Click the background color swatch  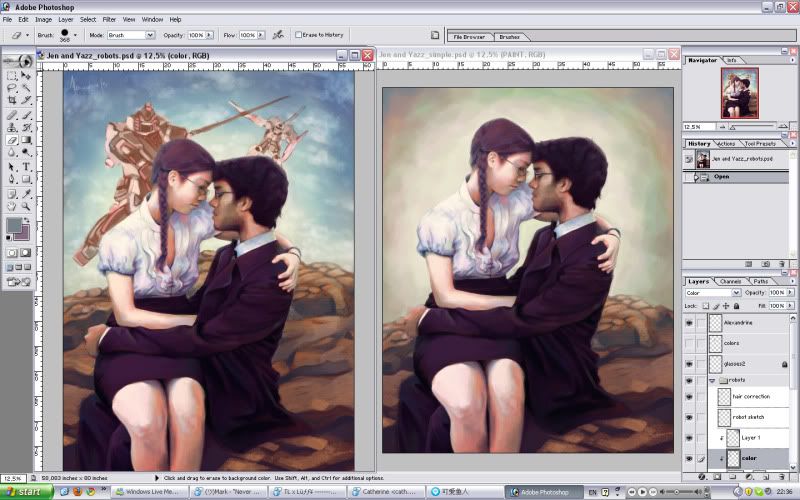point(26,235)
